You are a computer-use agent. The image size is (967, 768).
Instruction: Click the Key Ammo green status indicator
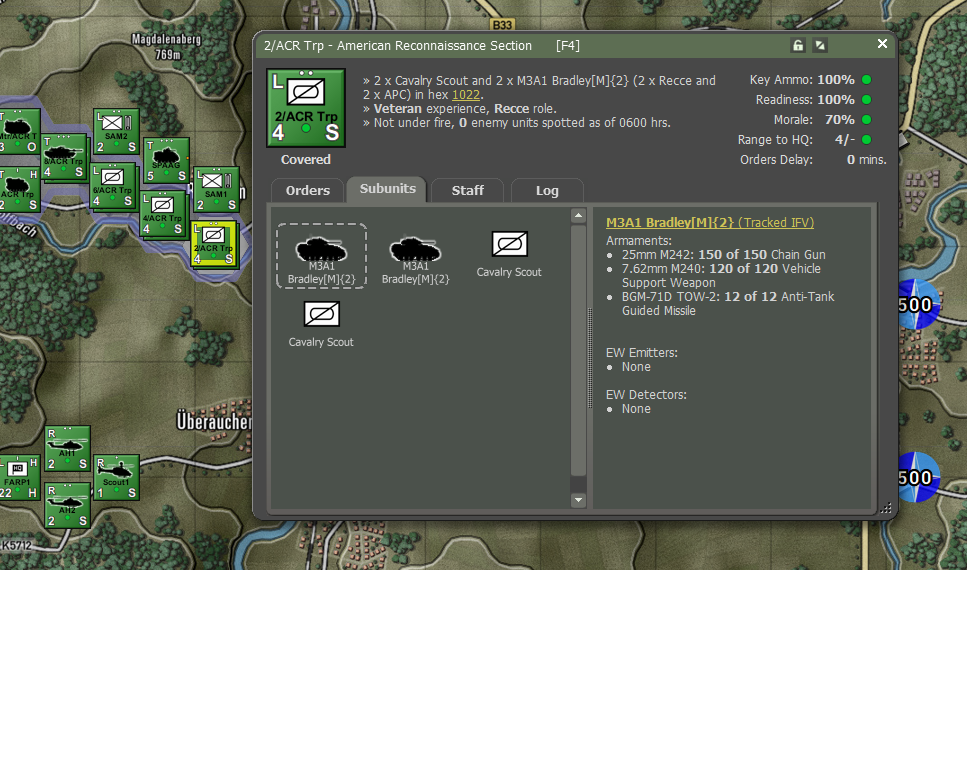tap(866, 80)
